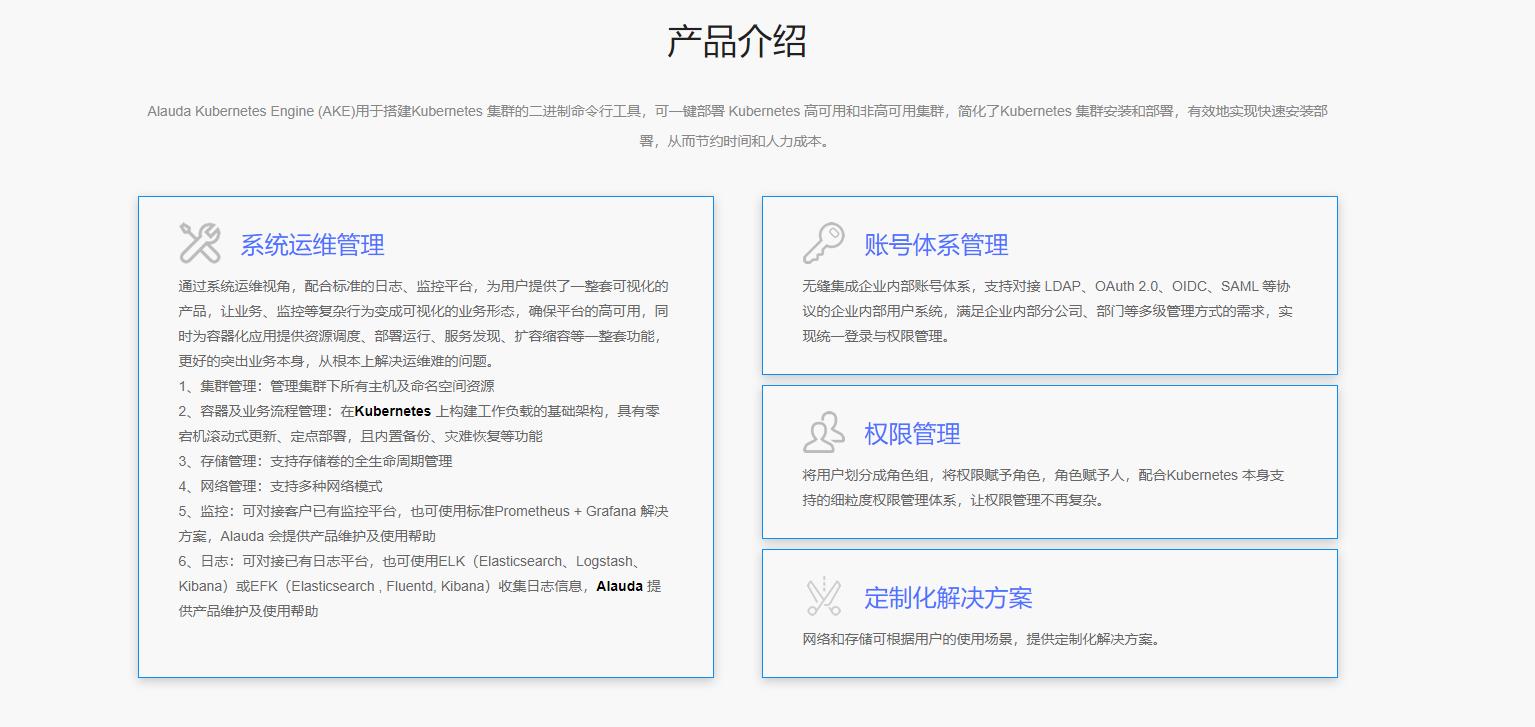Click the 产品介绍 page heading
The height and width of the screenshot is (727, 1535).
point(737,41)
